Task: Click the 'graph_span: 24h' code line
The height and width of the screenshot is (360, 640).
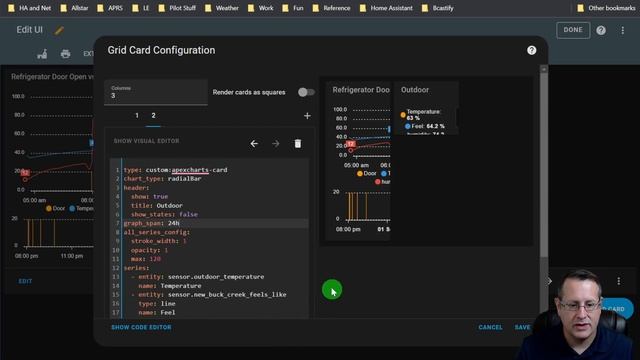Action: [x=151, y=223]
